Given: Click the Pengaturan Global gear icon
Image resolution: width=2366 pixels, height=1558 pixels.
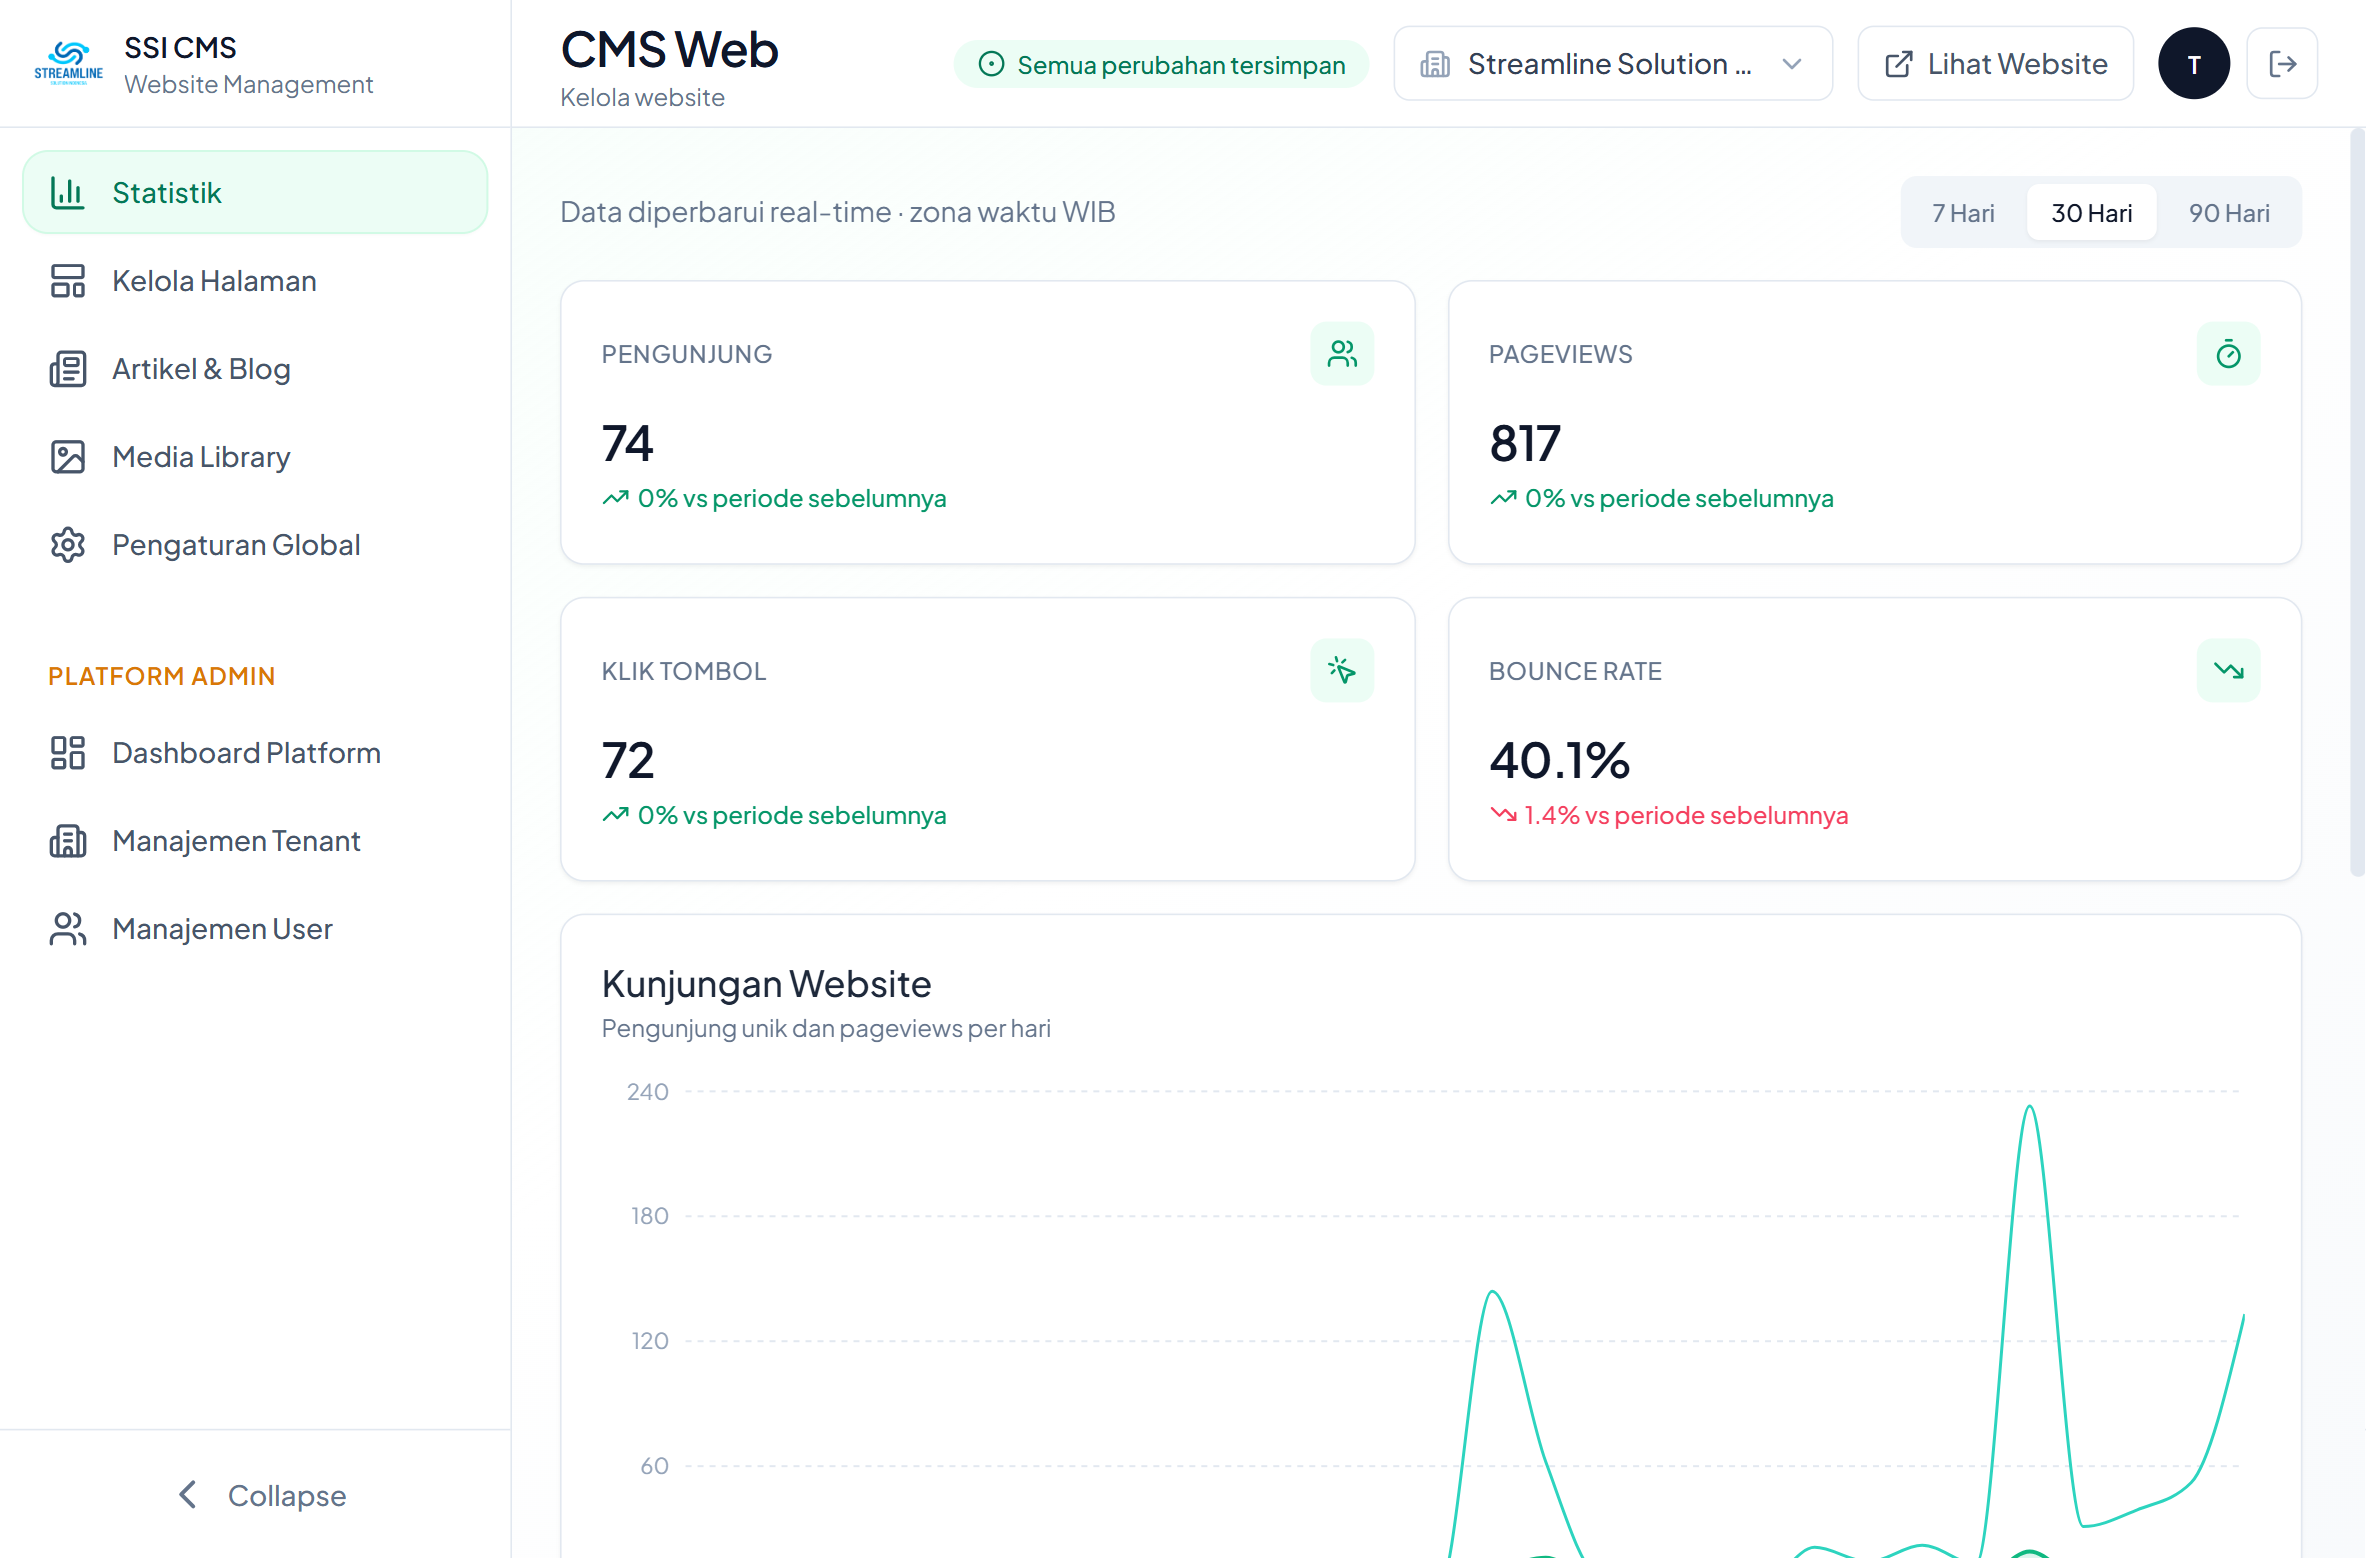Looking at the screenshot, I should coord(67,545).
